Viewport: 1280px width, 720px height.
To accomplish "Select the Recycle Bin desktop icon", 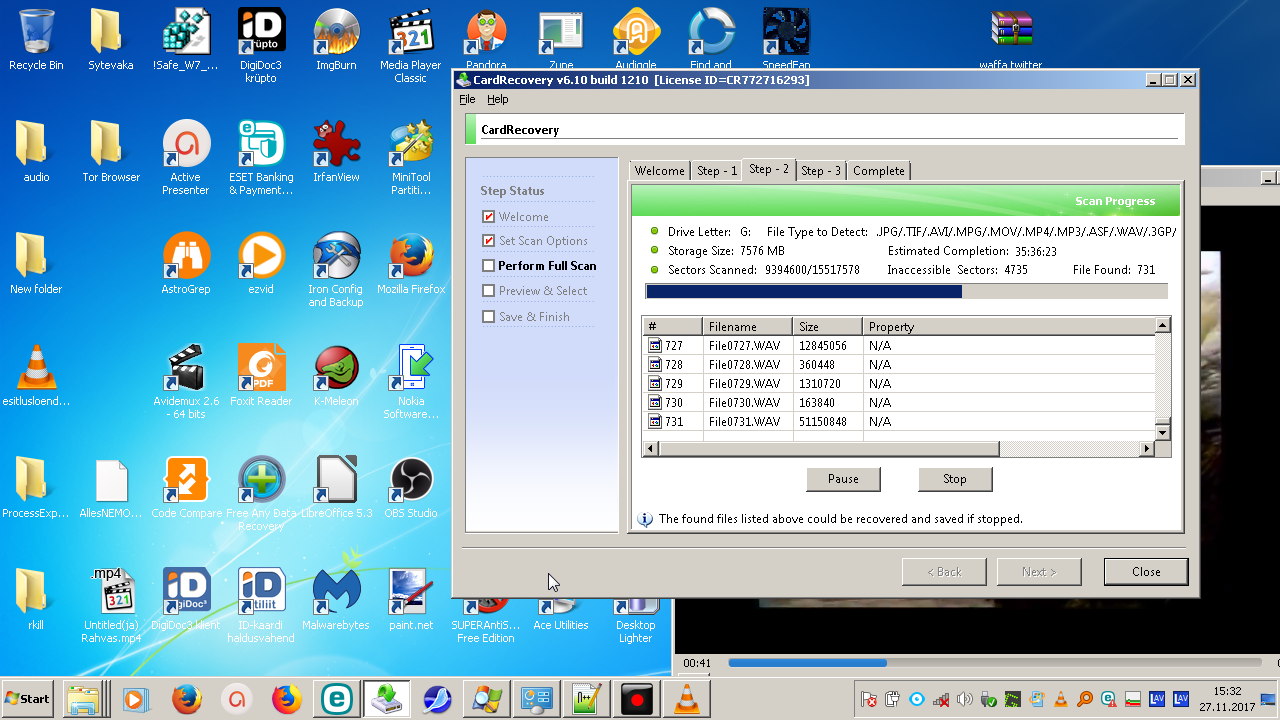I will click(36, 40).
